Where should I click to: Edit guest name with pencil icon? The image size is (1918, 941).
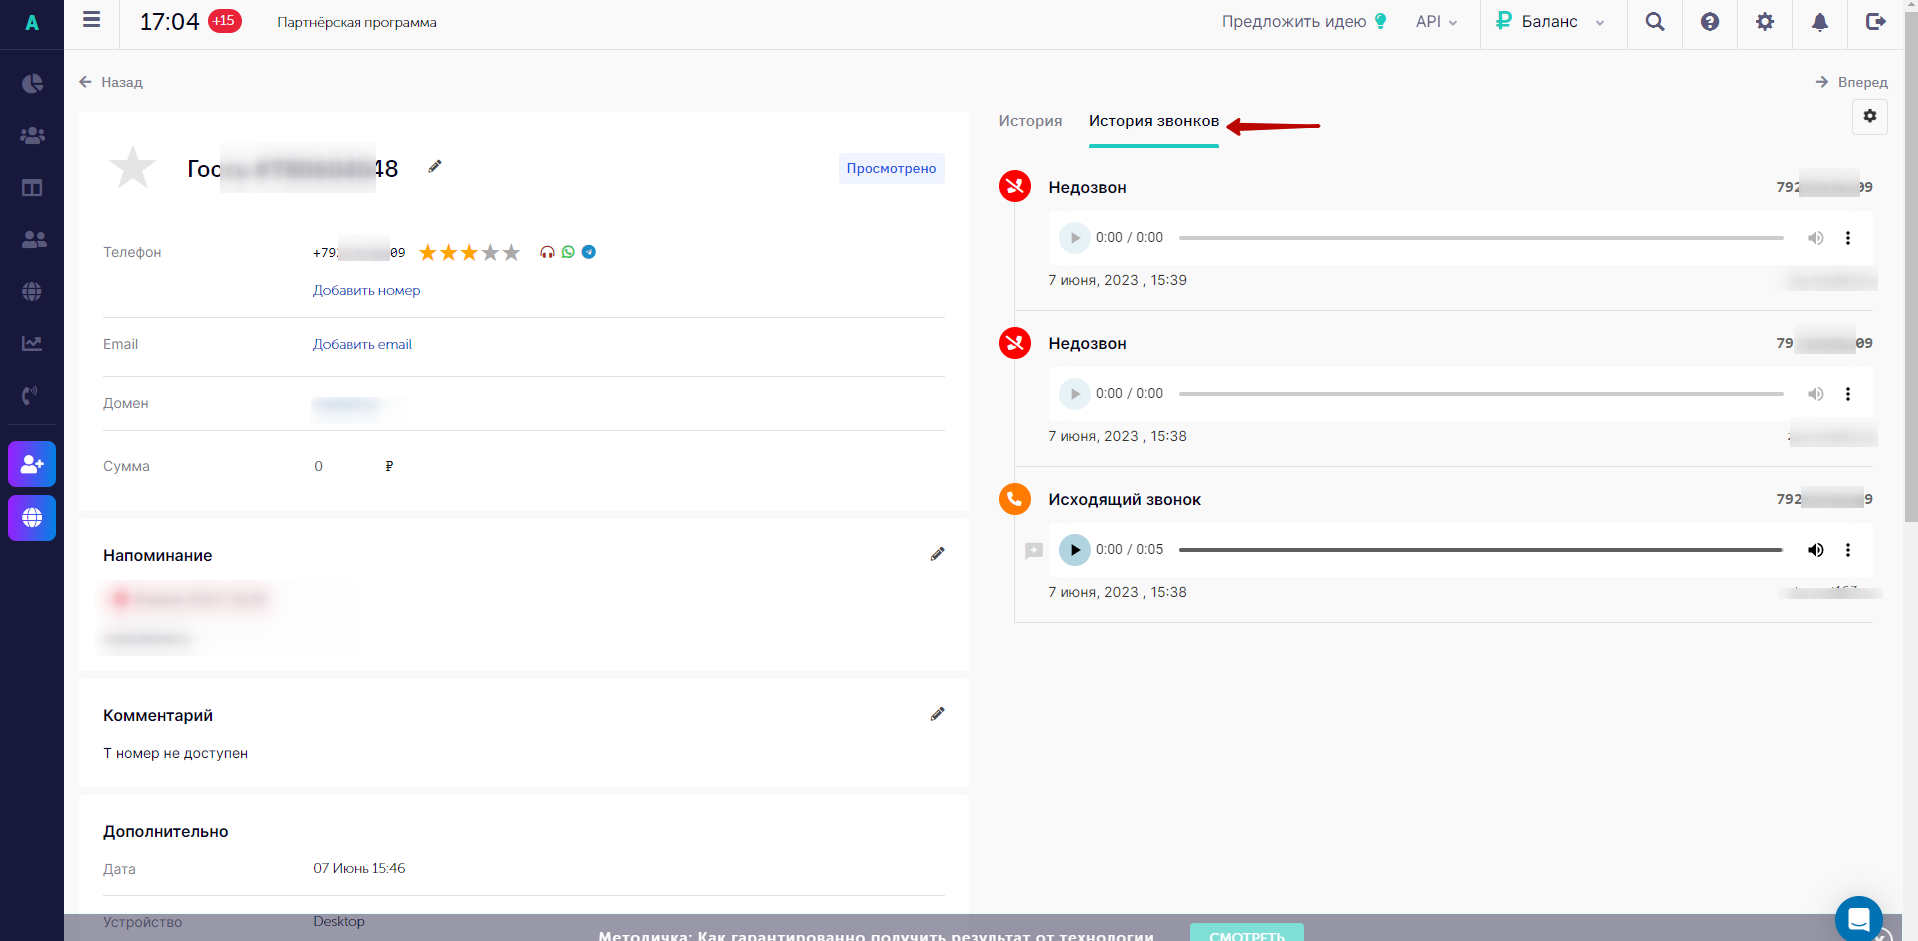click(435, 166)
